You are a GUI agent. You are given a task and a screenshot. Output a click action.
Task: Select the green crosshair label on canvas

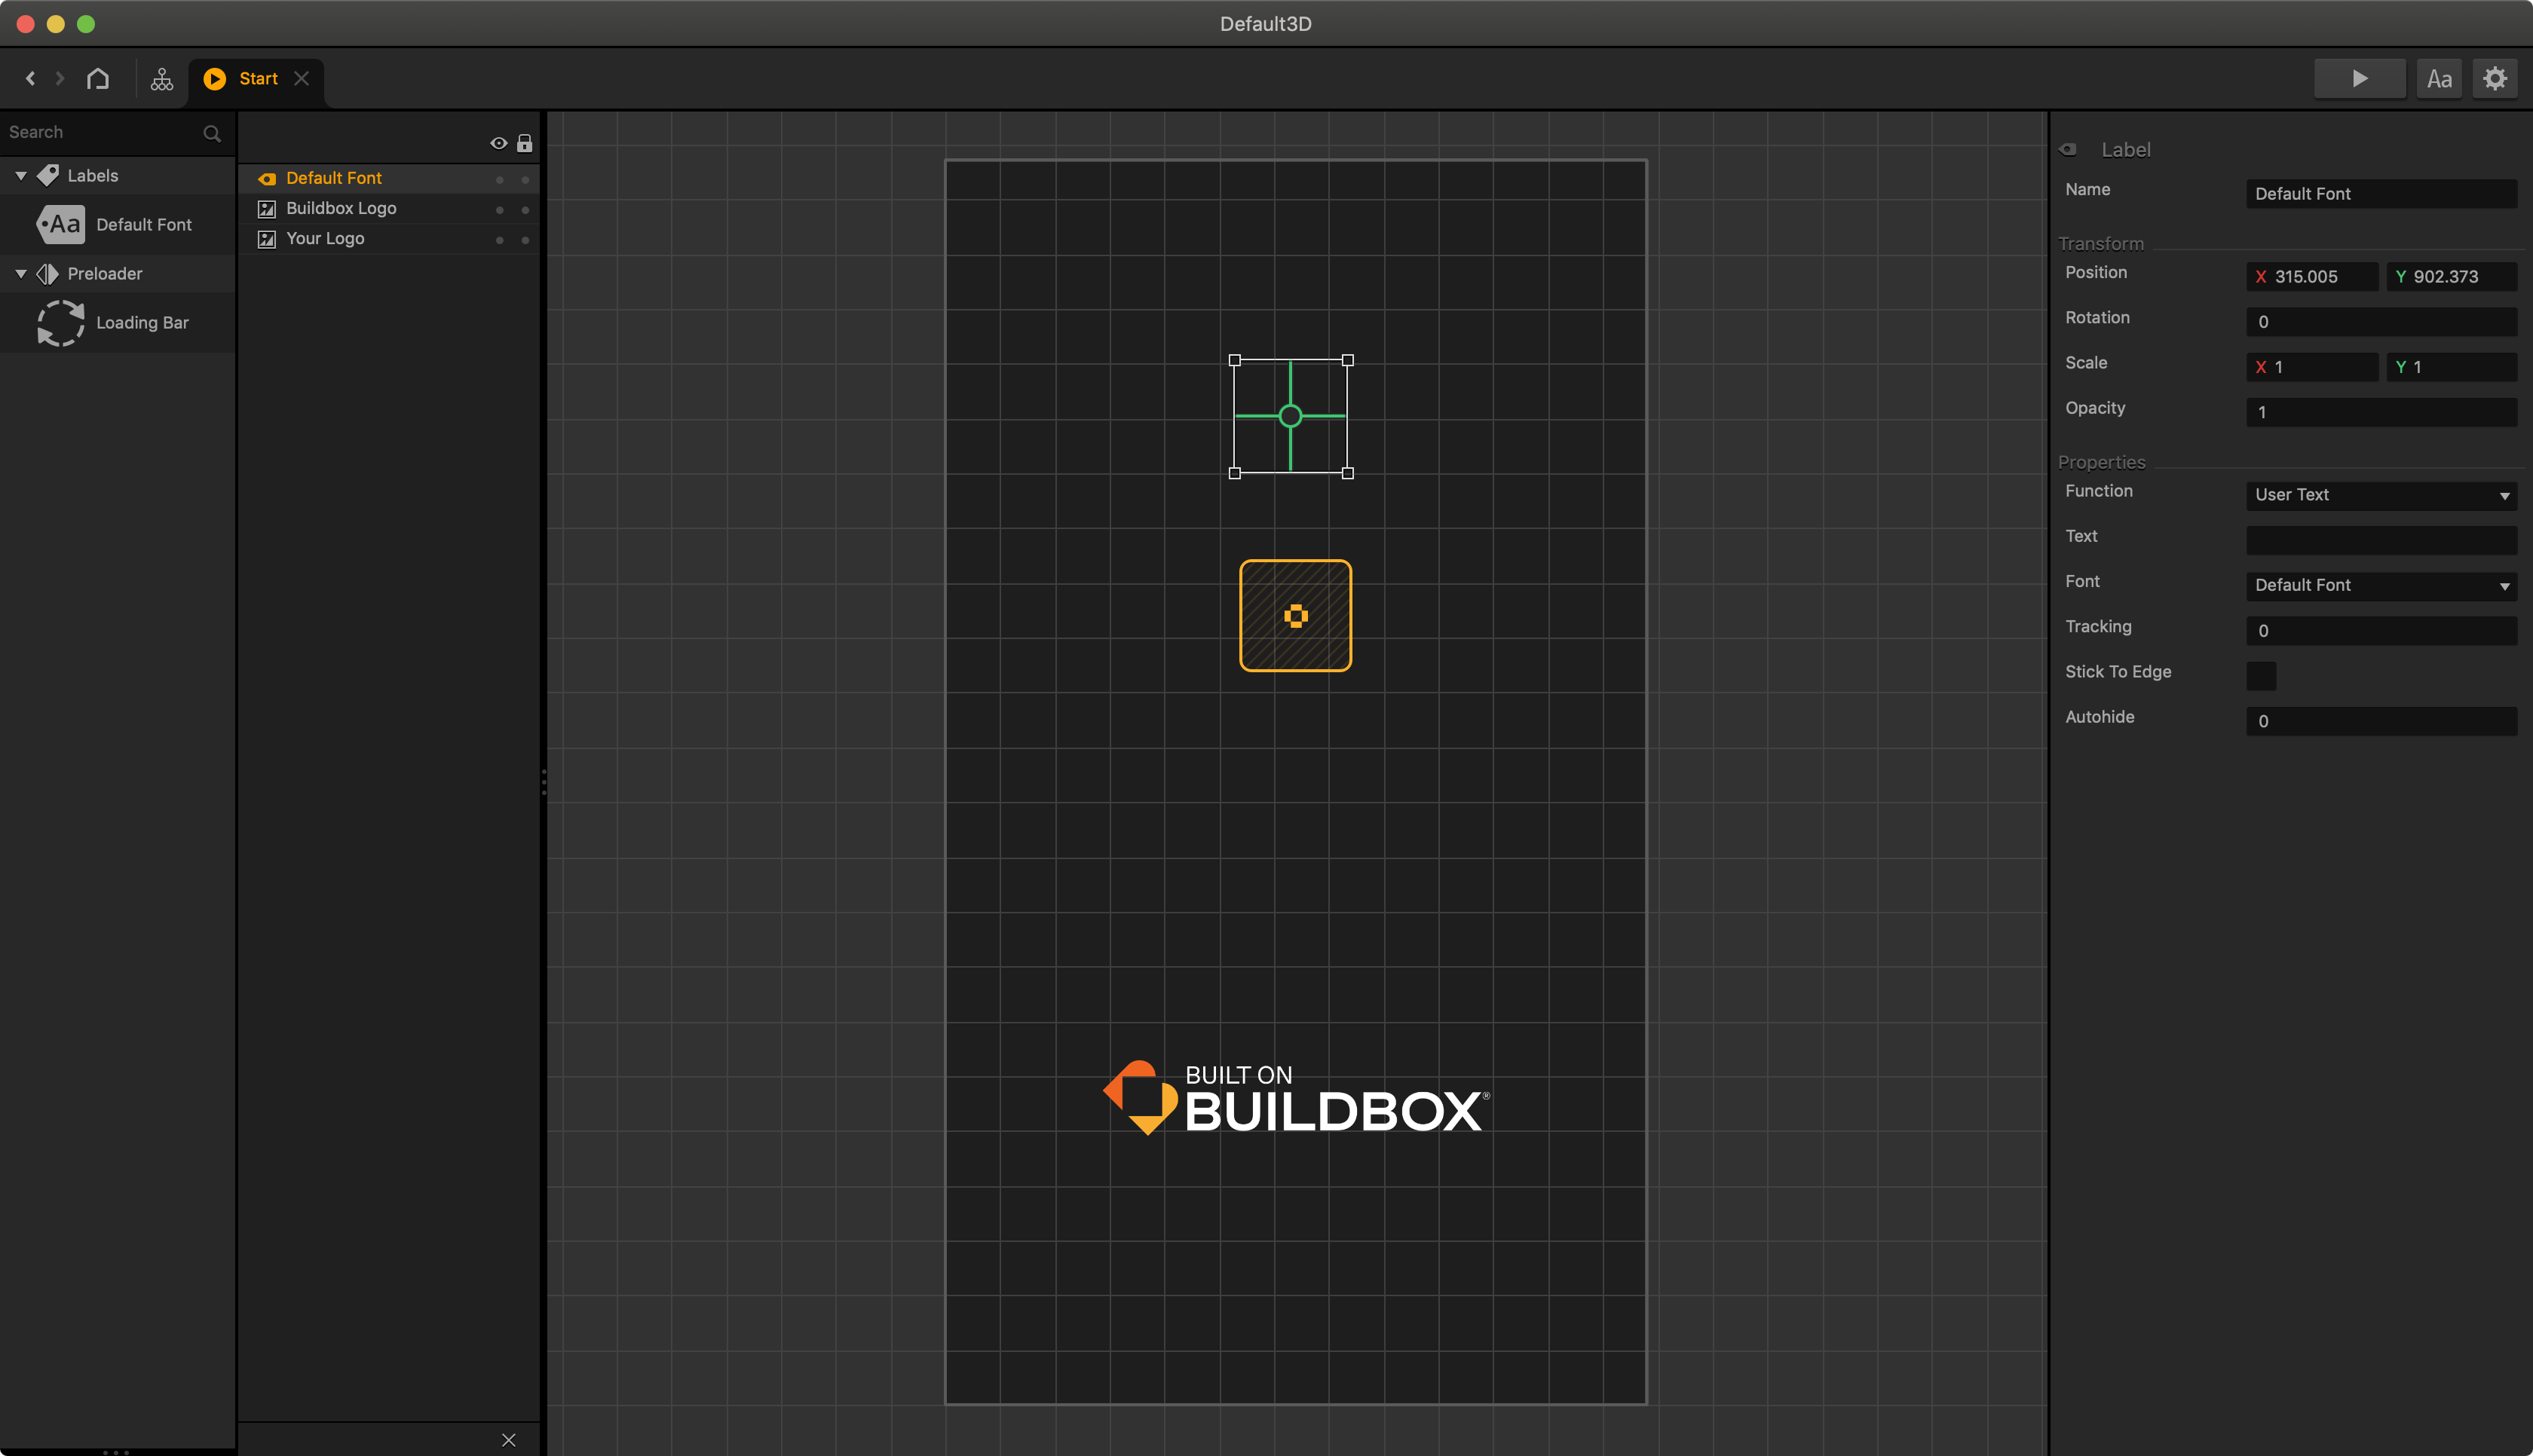click(1290, 416)
